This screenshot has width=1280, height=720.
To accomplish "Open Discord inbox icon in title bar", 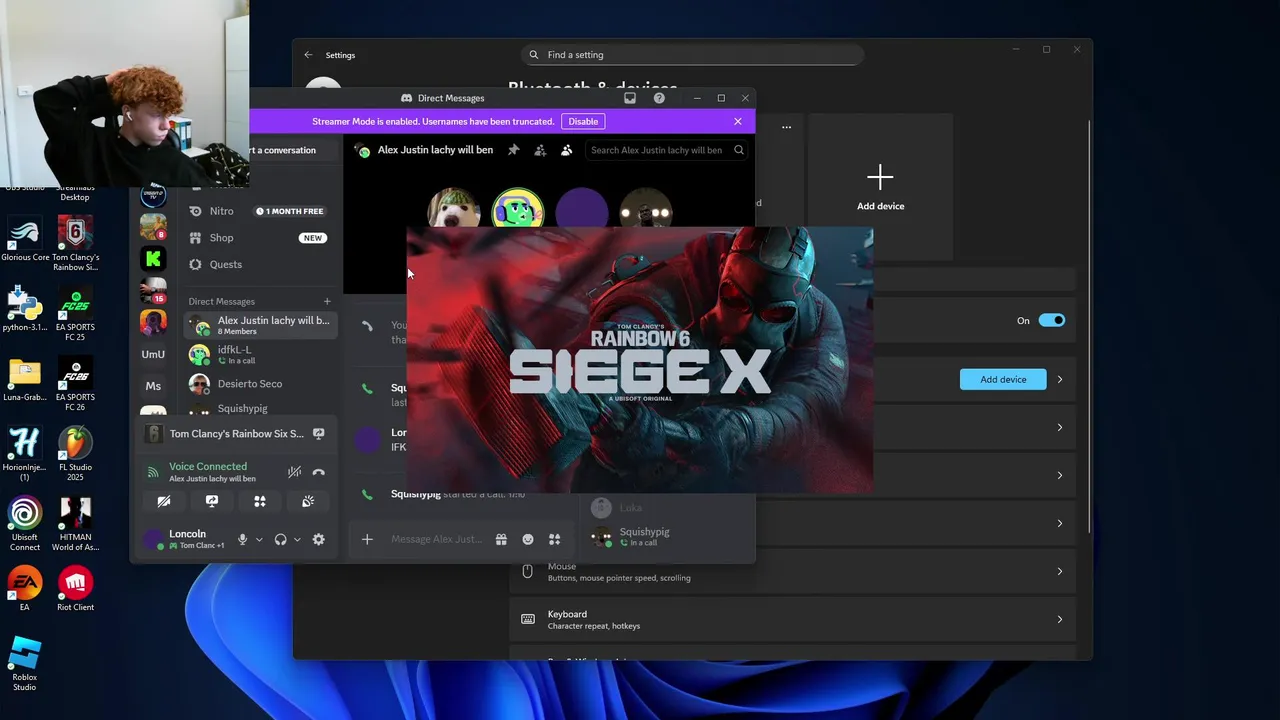I will [x=630, y=98].
